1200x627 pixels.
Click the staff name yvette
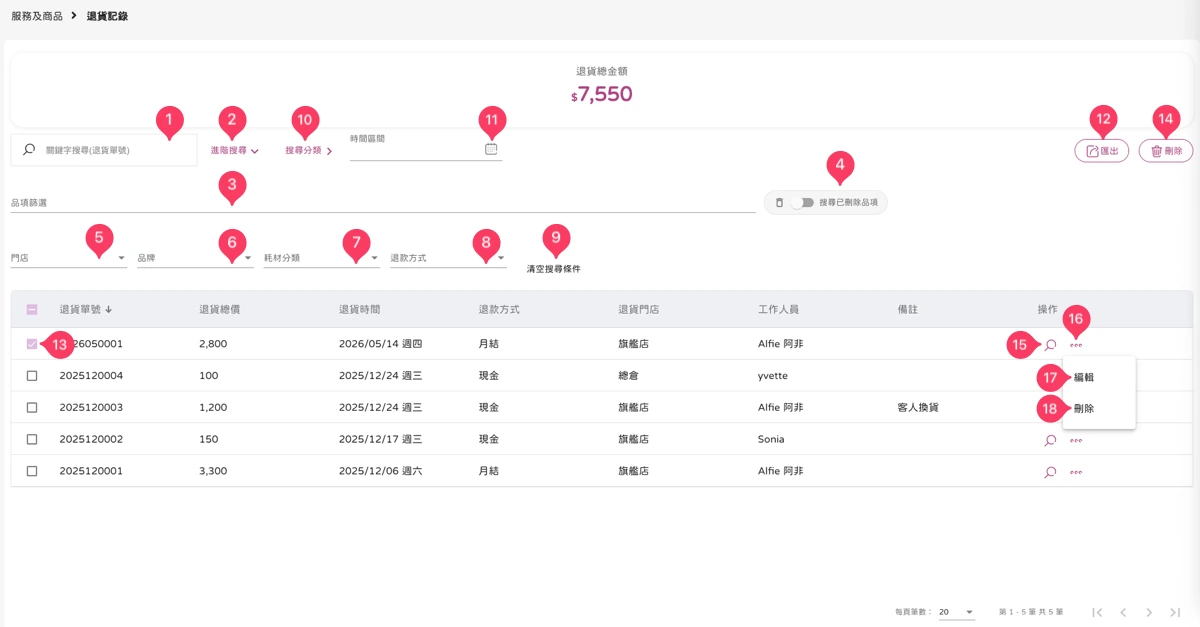(x=774, y=376)
